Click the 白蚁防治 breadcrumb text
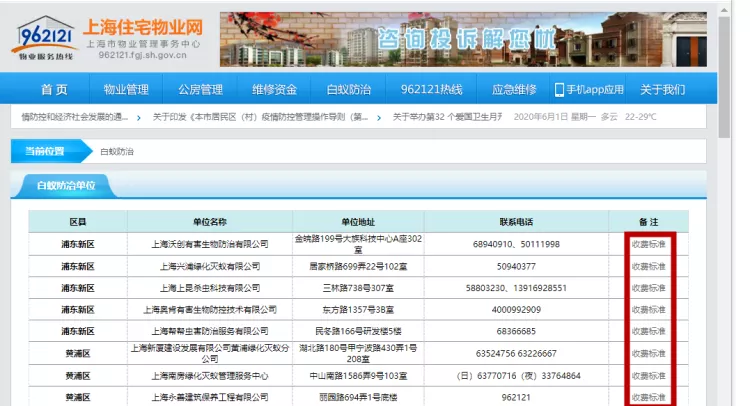Image resolution: width=750 pixels, height=406 pixels. click(116, 152)
